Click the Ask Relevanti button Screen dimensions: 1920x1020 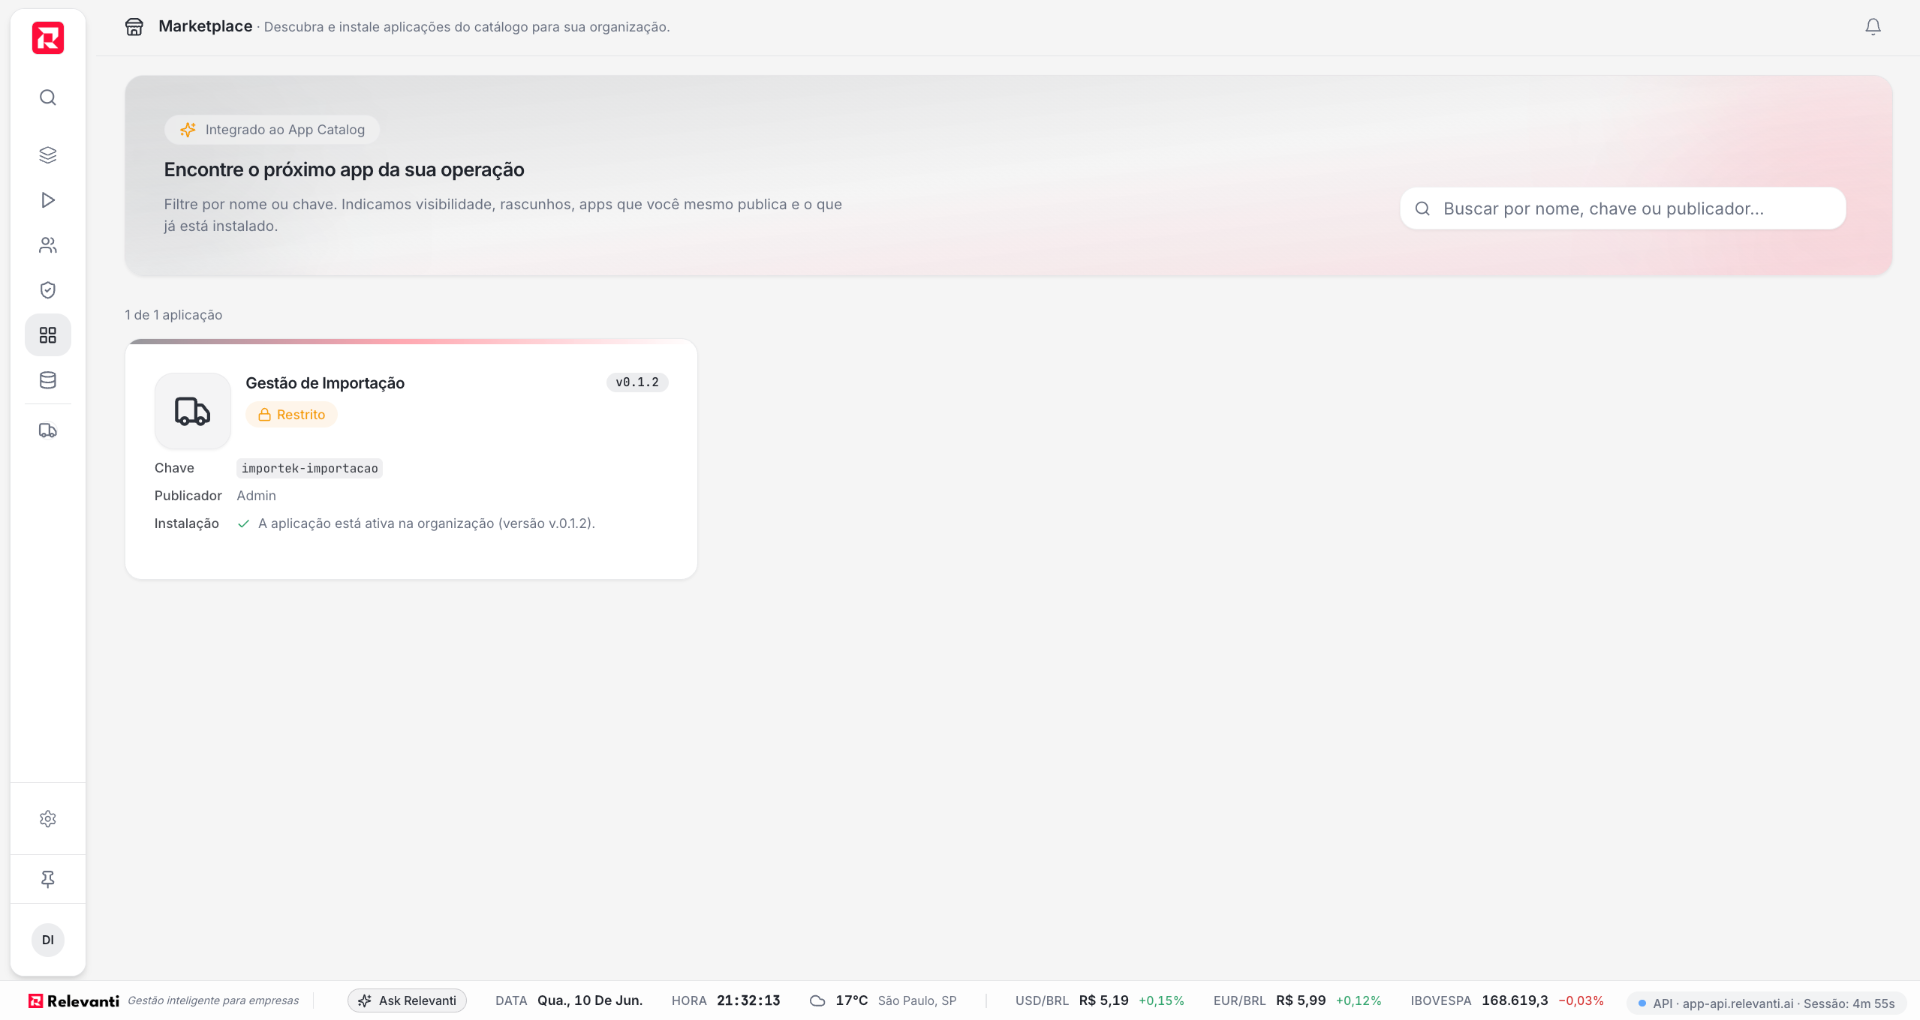pos(407,1000)
